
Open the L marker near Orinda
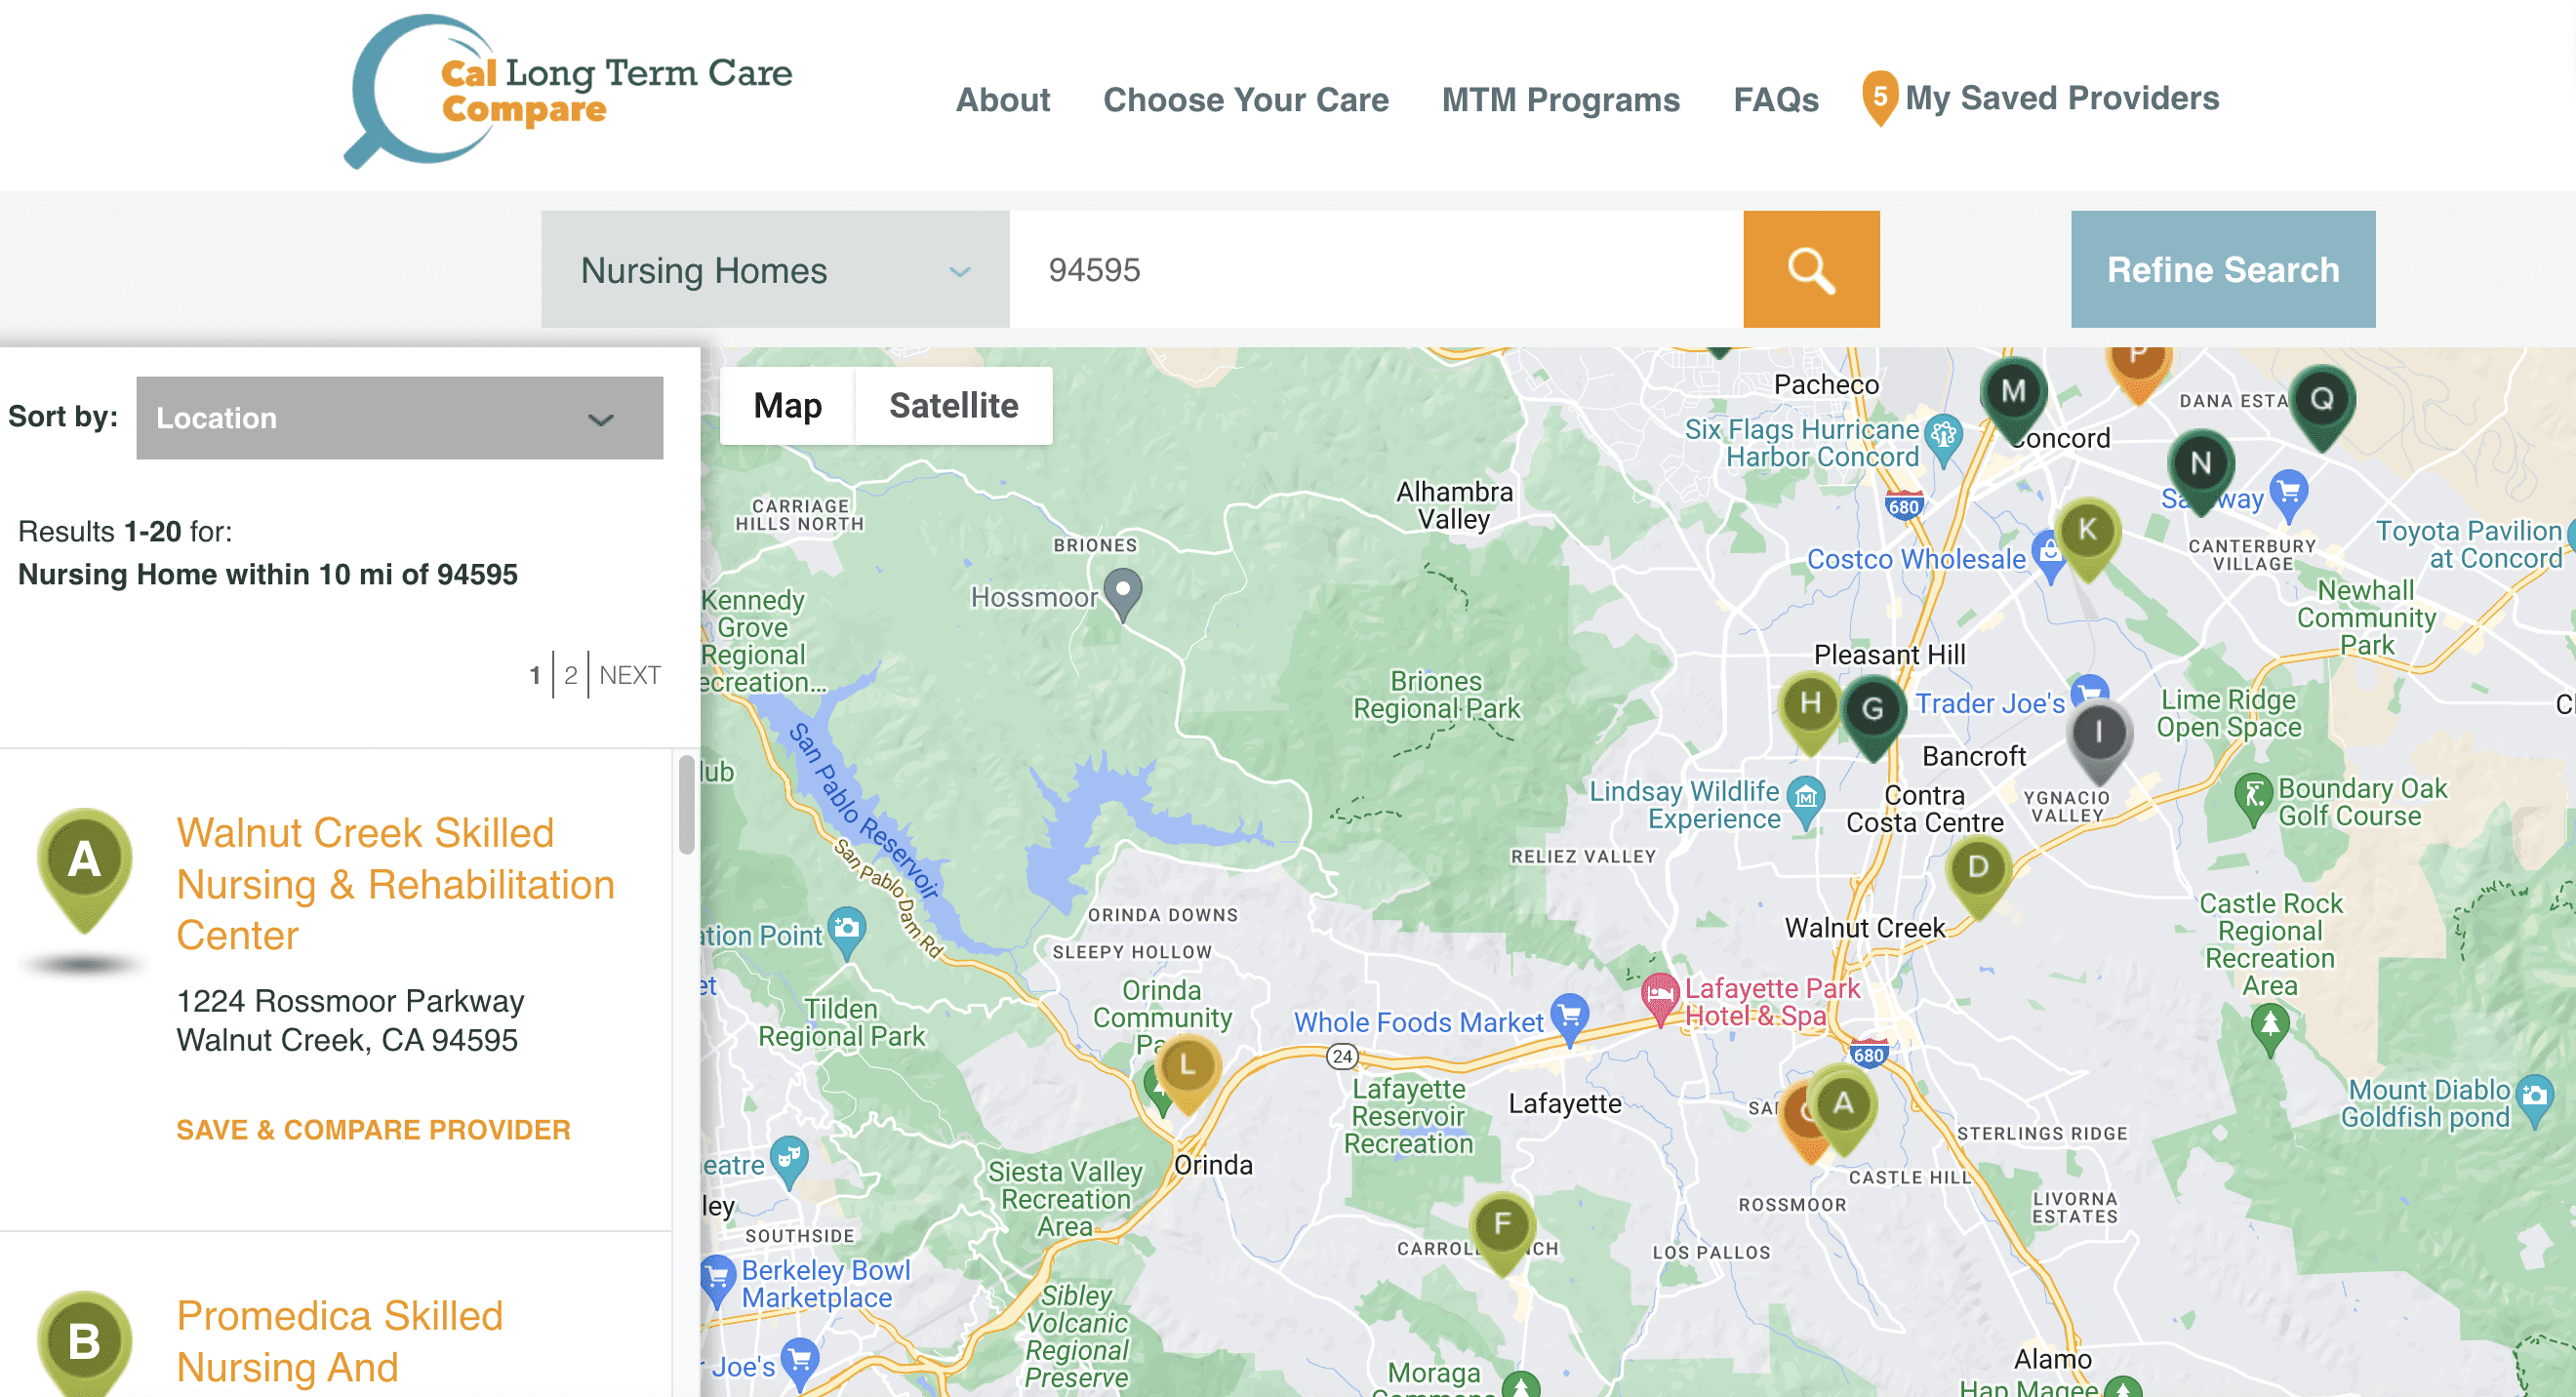click(1187, 1066)
